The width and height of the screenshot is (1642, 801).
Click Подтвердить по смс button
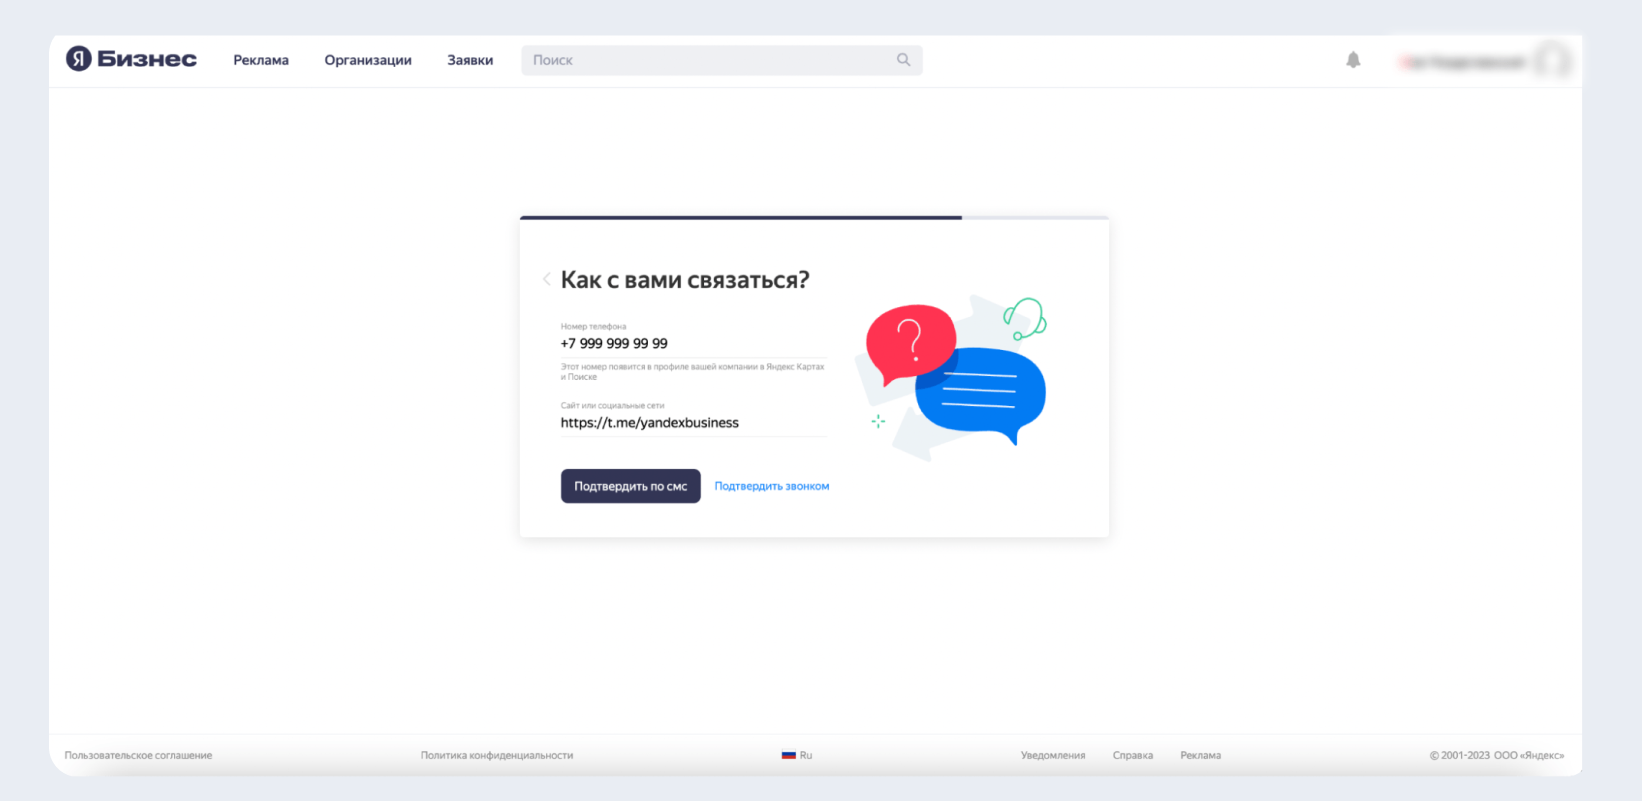point(630,486)
